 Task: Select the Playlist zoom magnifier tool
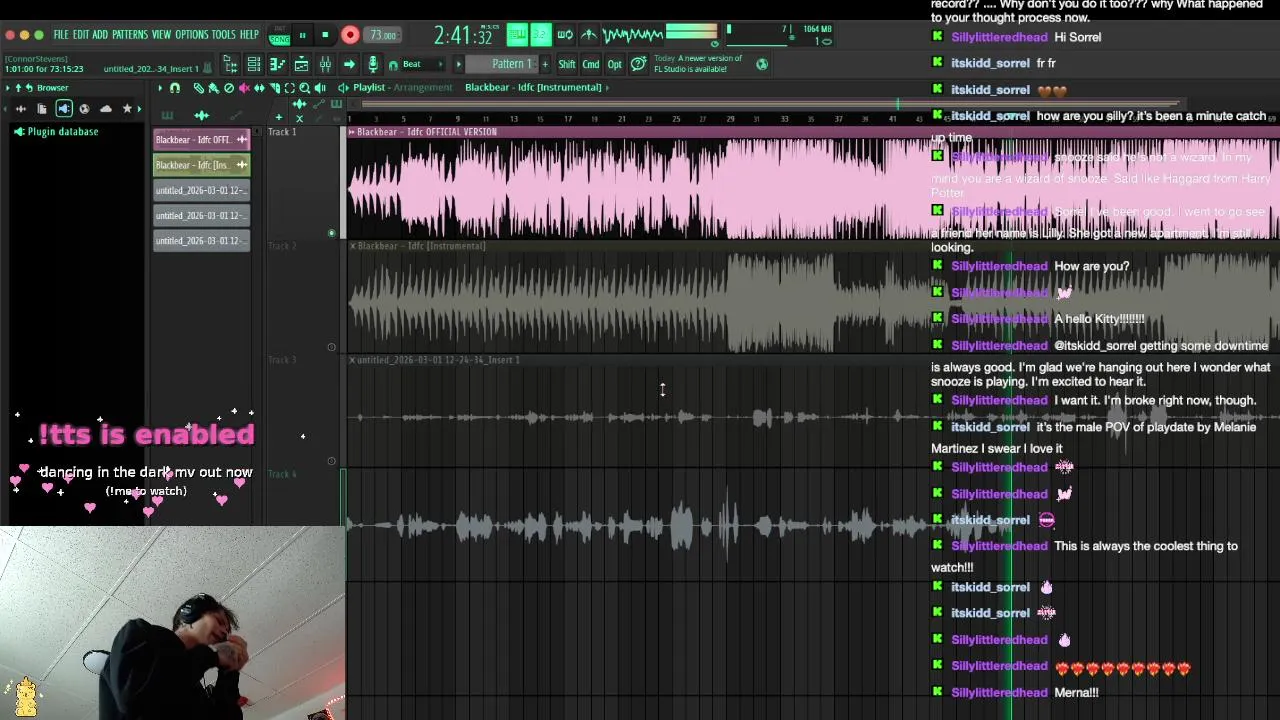304,88
